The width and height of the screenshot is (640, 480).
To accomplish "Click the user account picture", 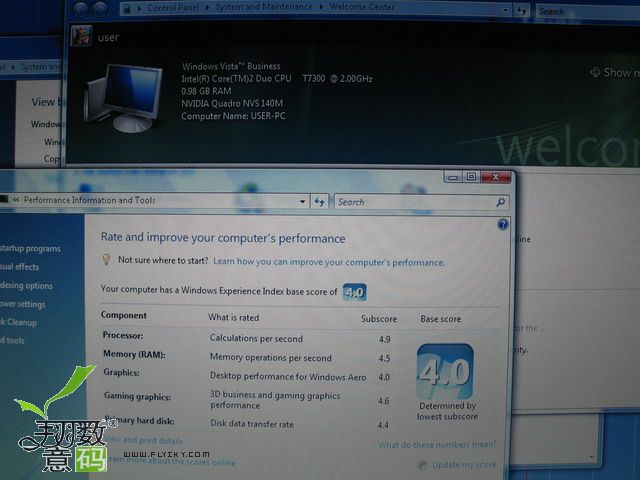I will 81,36.
